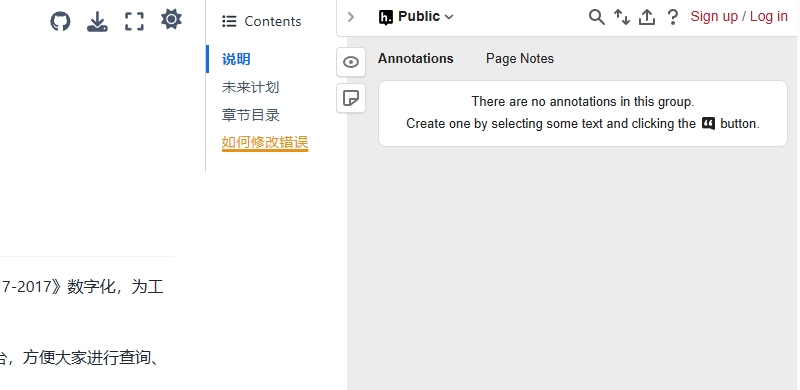Go to 章节目录 section in contents

coord(251,115)
